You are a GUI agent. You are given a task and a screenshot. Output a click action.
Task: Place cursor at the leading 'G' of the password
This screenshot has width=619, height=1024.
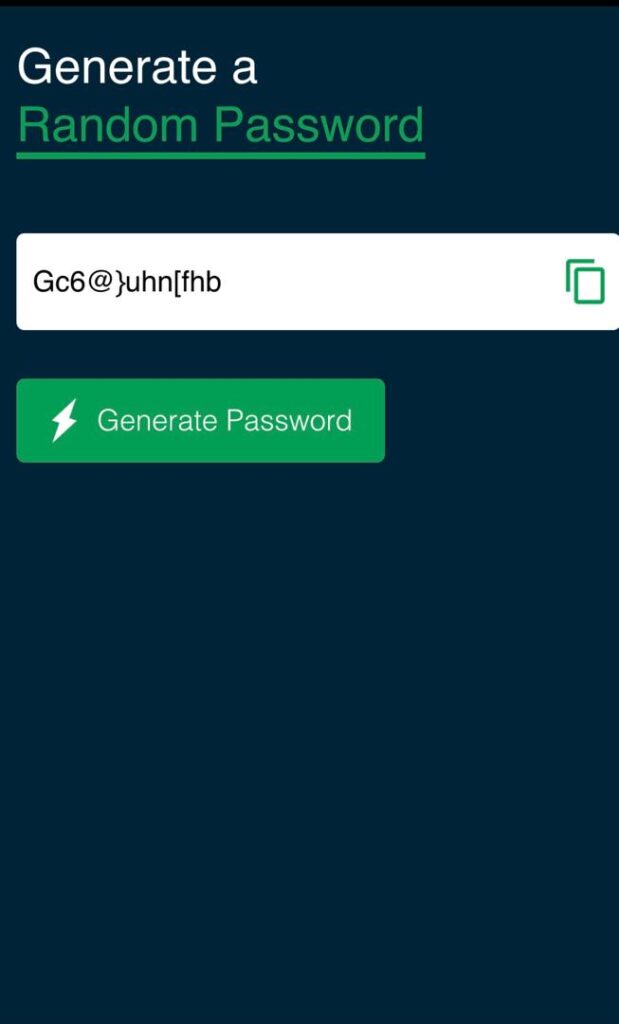click(42, 283)
